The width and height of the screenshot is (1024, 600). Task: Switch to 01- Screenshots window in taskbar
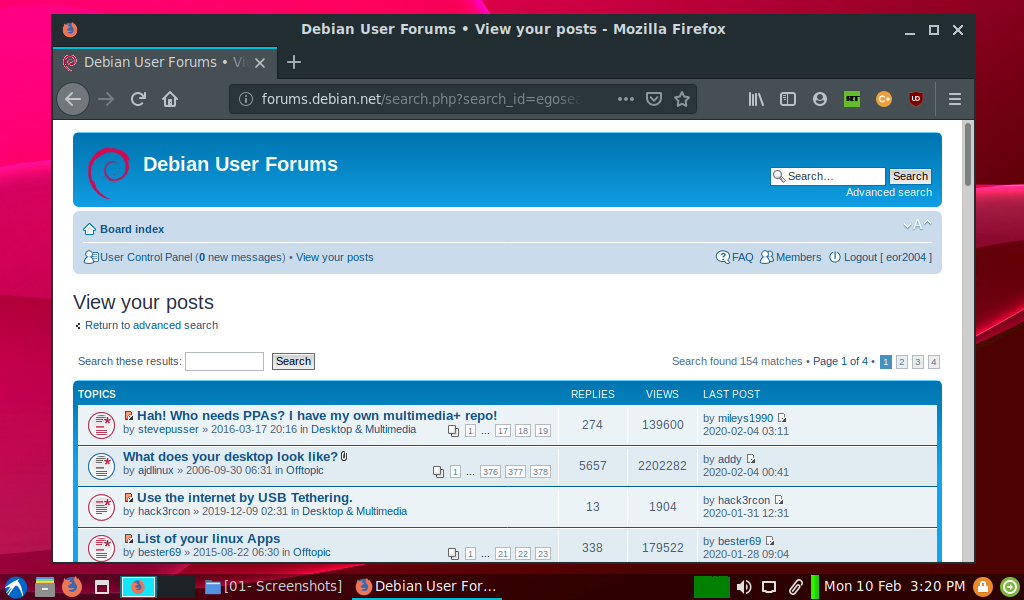pos(274,586)
